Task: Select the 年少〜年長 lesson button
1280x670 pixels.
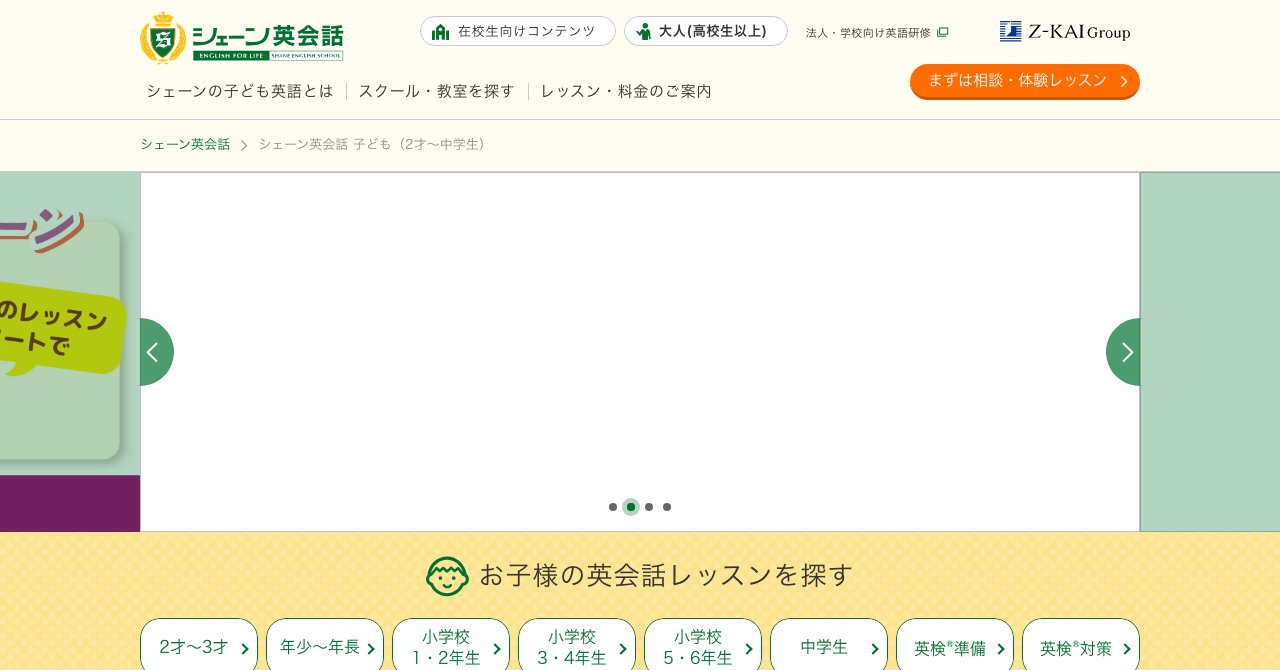Action: pos(325,645)
